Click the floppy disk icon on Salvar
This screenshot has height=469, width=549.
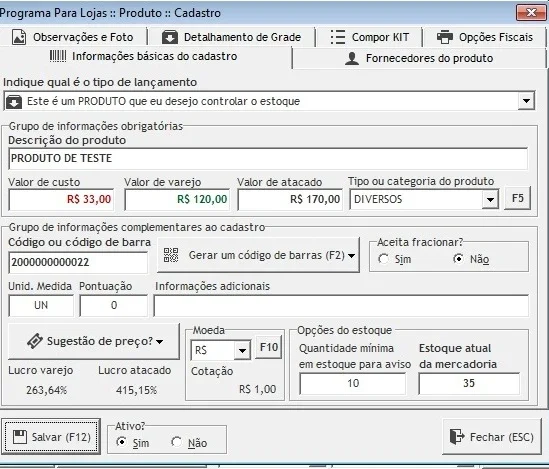[x=20, y=437]
